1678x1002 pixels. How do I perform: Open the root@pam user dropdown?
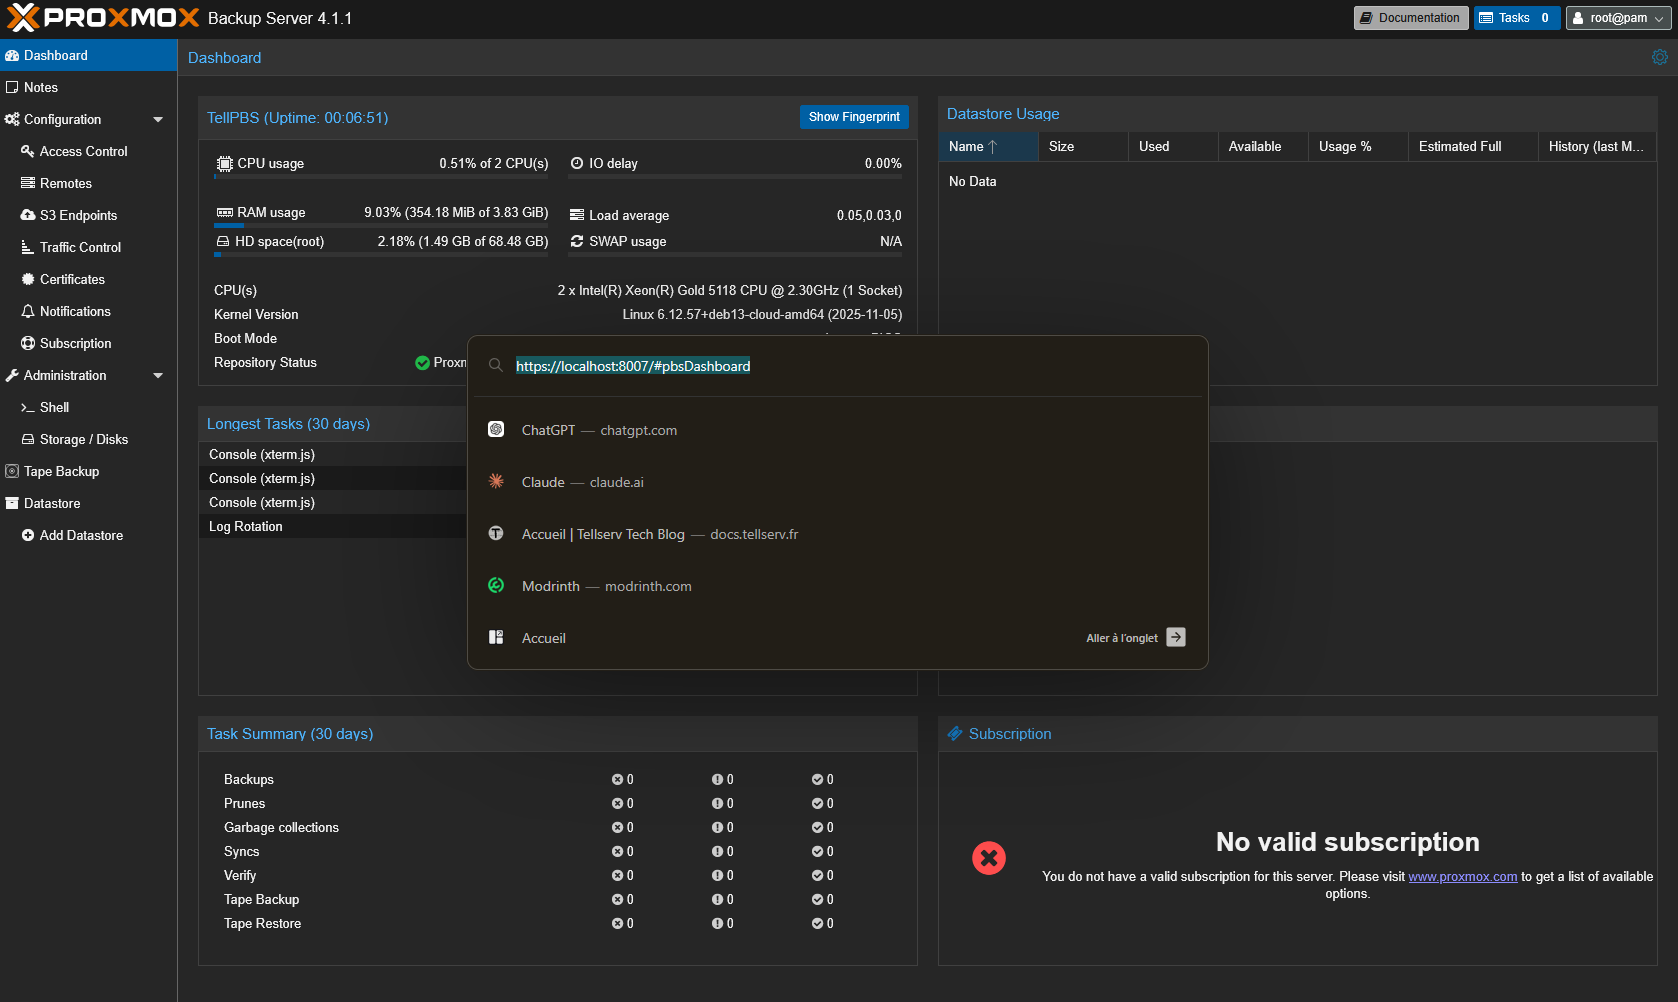point(1617,18)
